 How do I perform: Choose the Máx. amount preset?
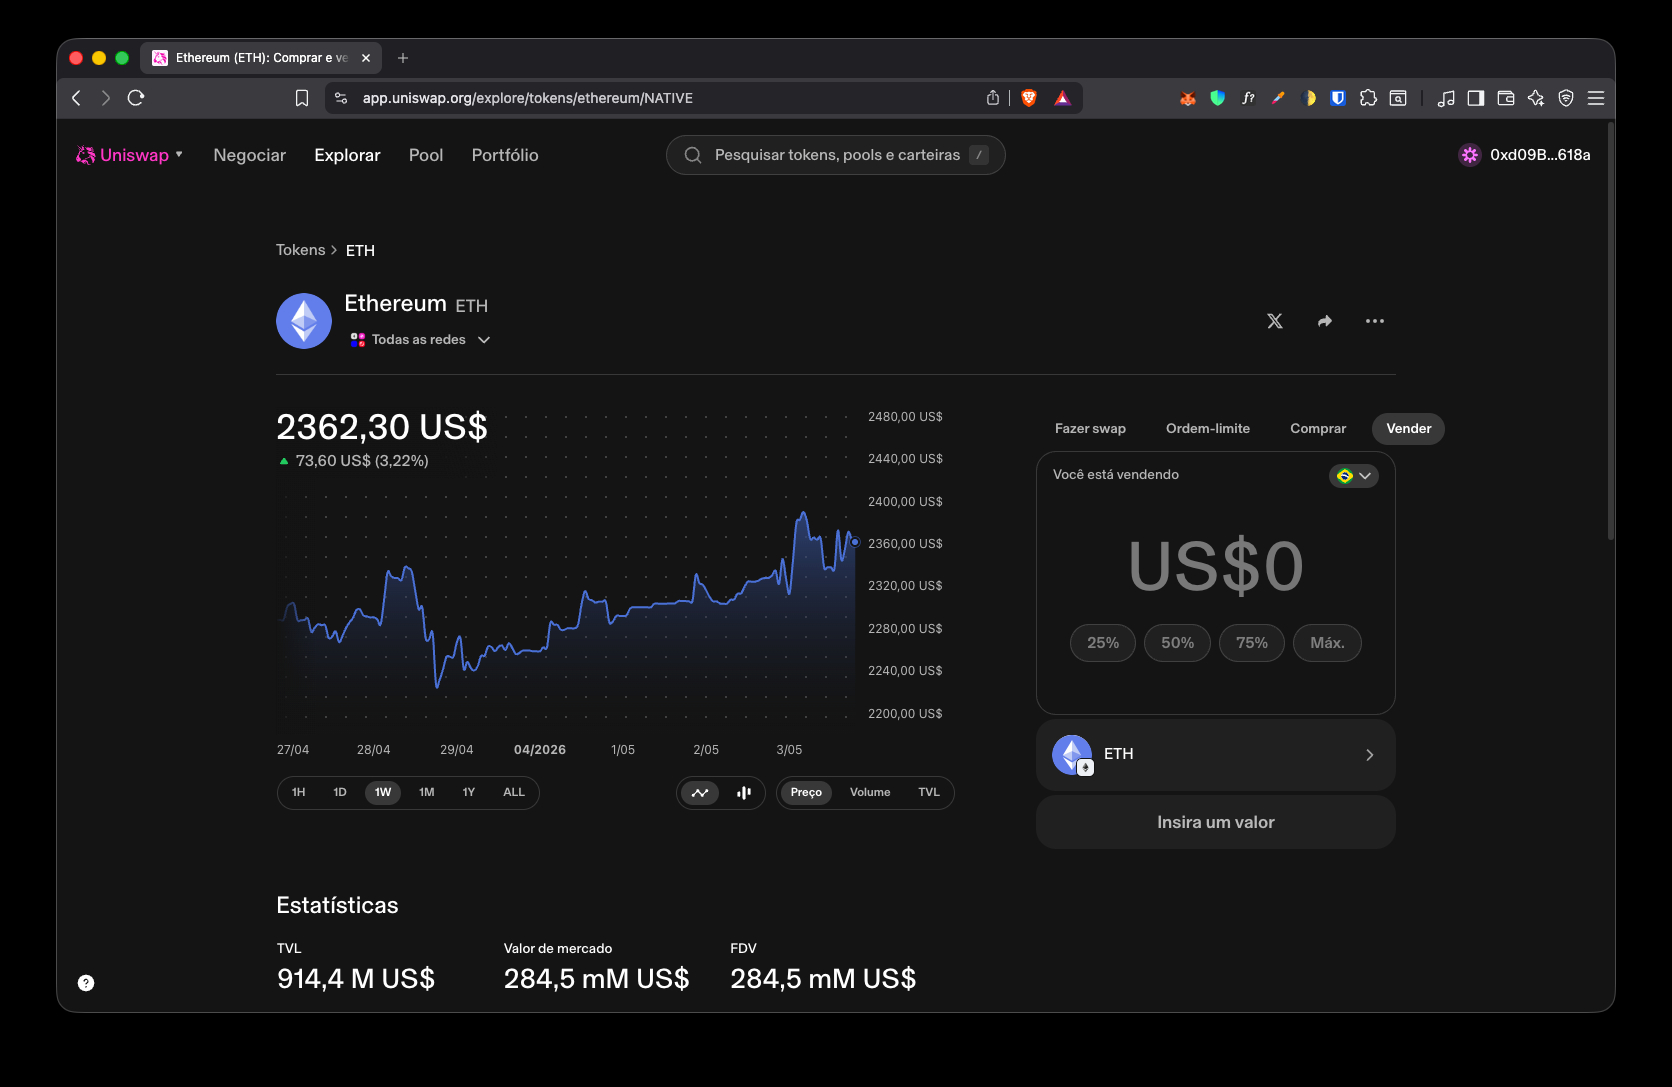tap(1327, 643)
